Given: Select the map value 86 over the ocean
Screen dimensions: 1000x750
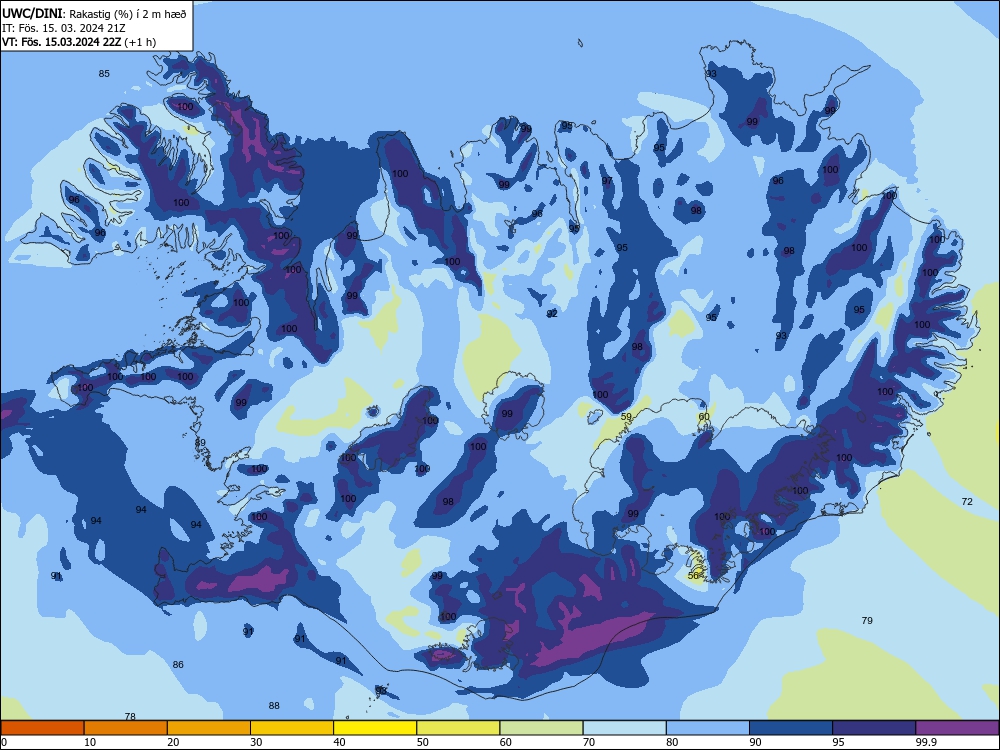Looking at the screenshot, I should pos(178,664).
